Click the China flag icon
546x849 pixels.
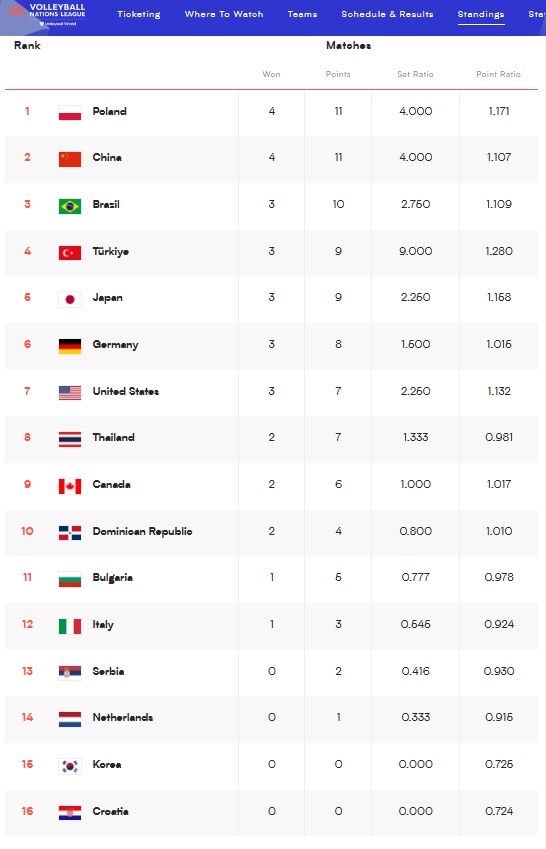(x=70, y=159)
